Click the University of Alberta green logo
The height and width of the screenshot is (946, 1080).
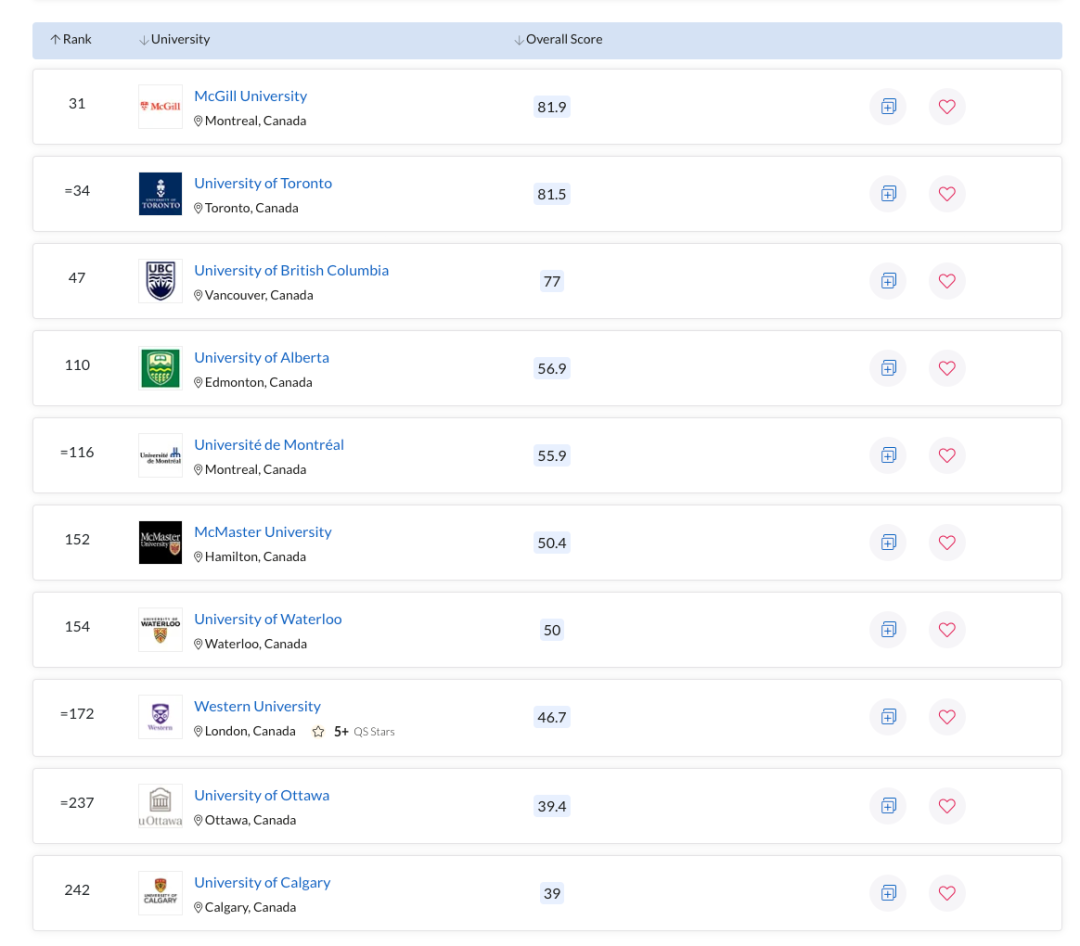[160, 368]
